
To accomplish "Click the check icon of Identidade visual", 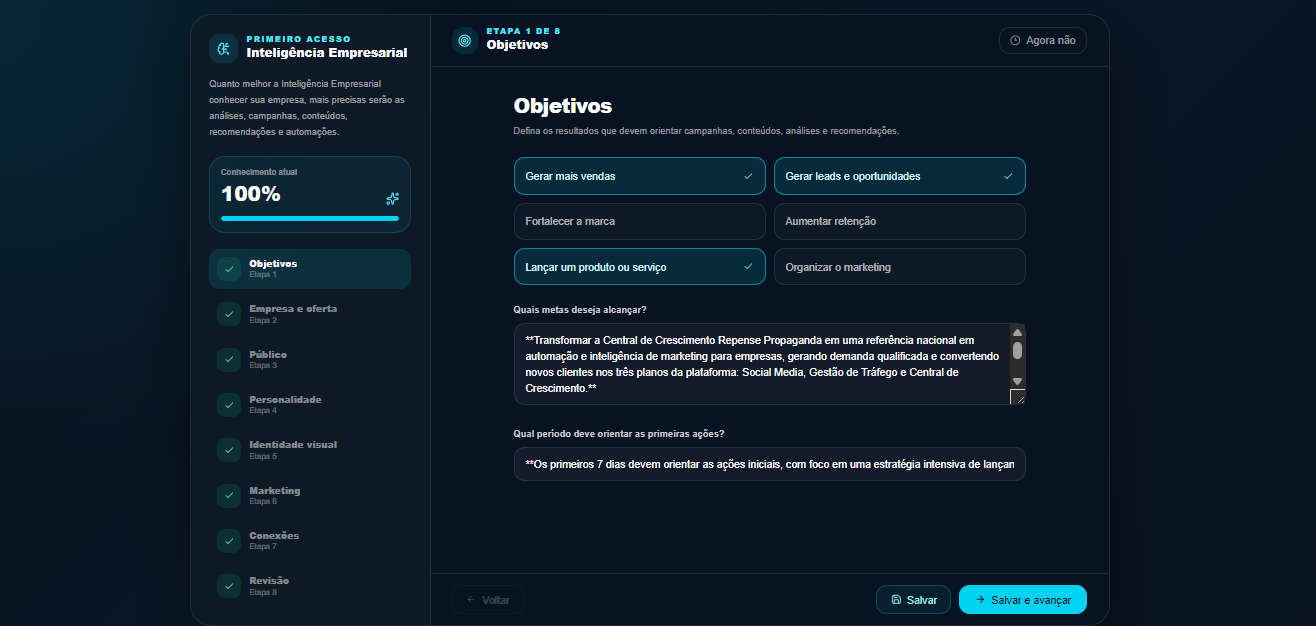I will (x=229, y=450).
